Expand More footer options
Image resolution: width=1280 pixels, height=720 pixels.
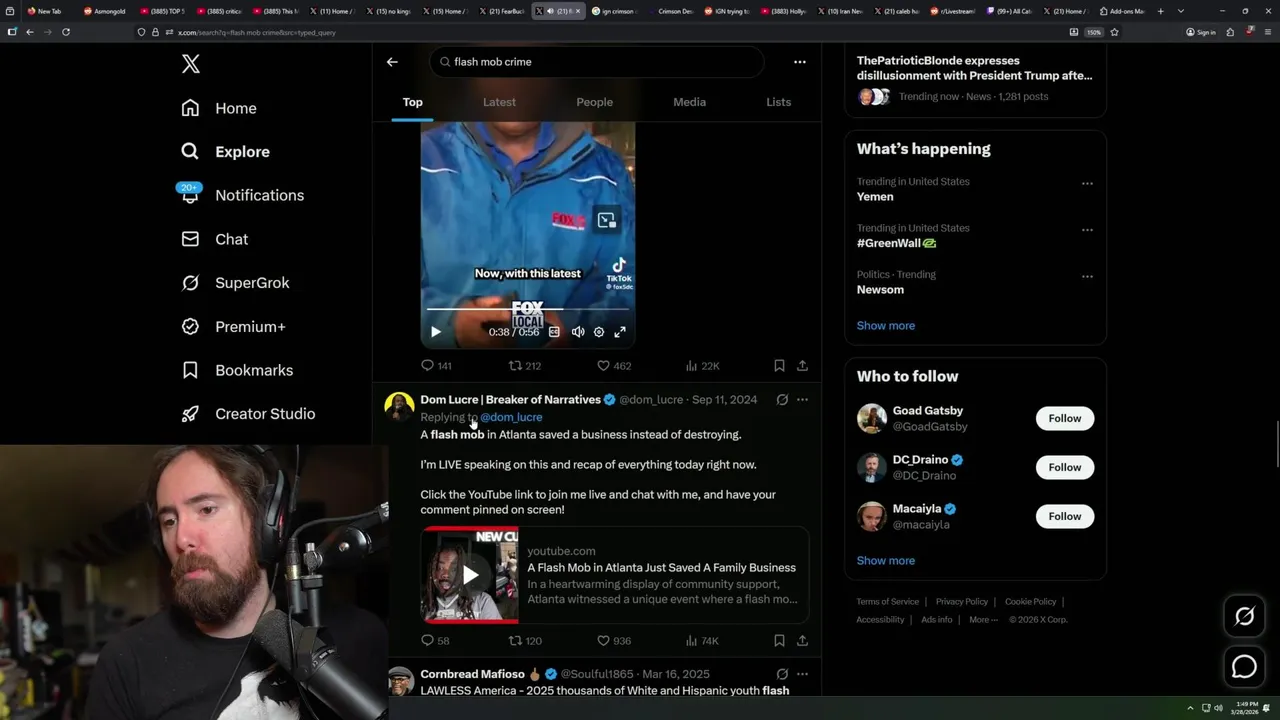pyautogui.click(x=983, y=620)
